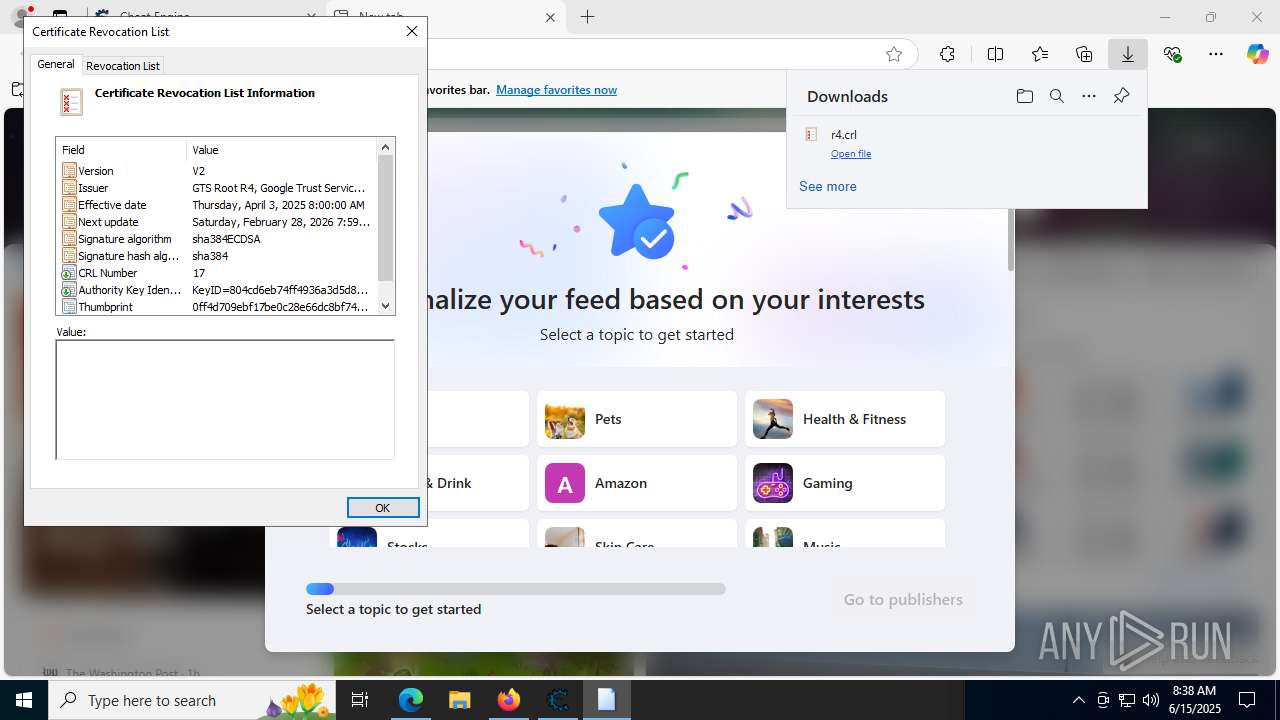Toggle Split screen icon in Edge toolbar
The image size is (1280, 720).
(995, 54)
